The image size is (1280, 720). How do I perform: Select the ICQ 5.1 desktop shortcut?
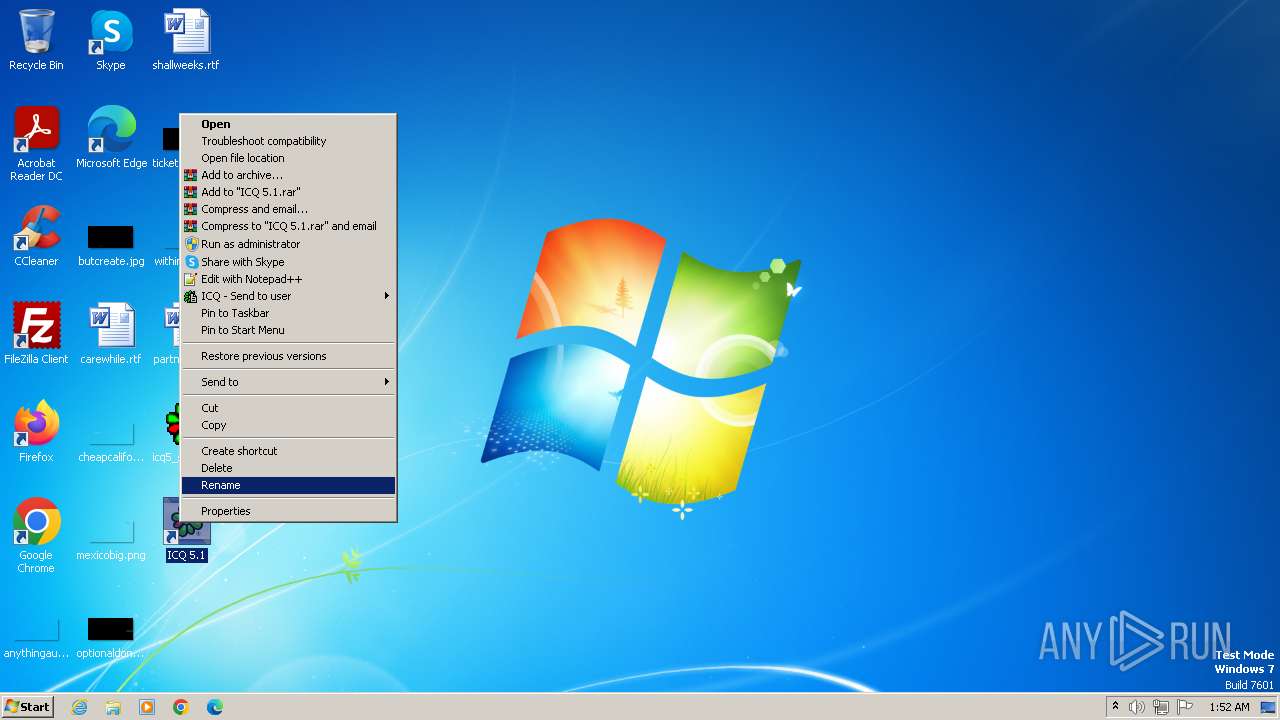[187, 530]
